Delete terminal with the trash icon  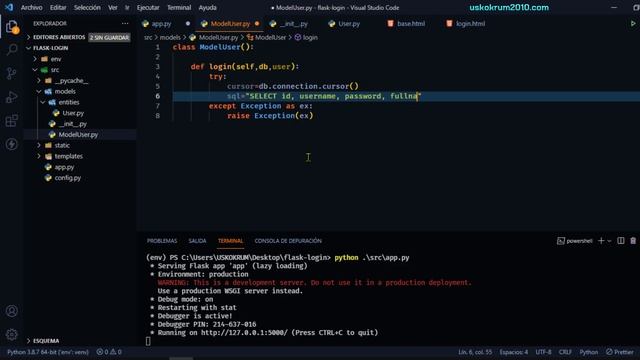coord(633,241)
